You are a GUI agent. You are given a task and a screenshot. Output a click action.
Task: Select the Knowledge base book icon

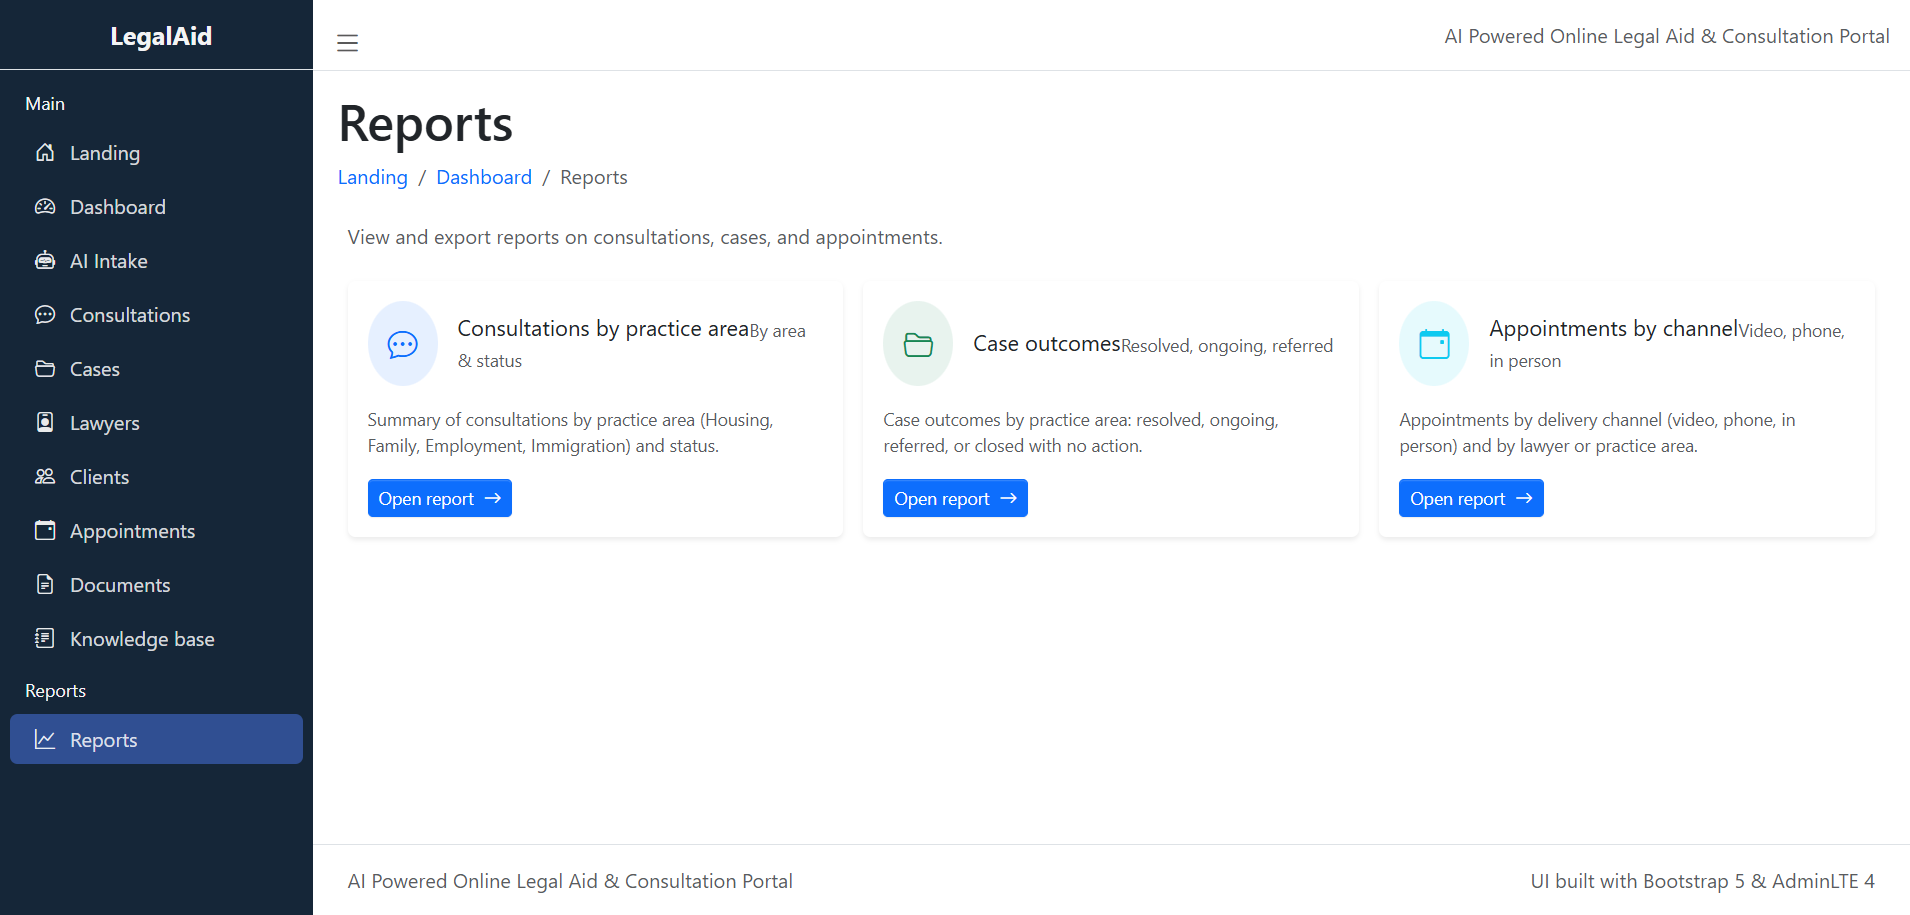point(46,638)
